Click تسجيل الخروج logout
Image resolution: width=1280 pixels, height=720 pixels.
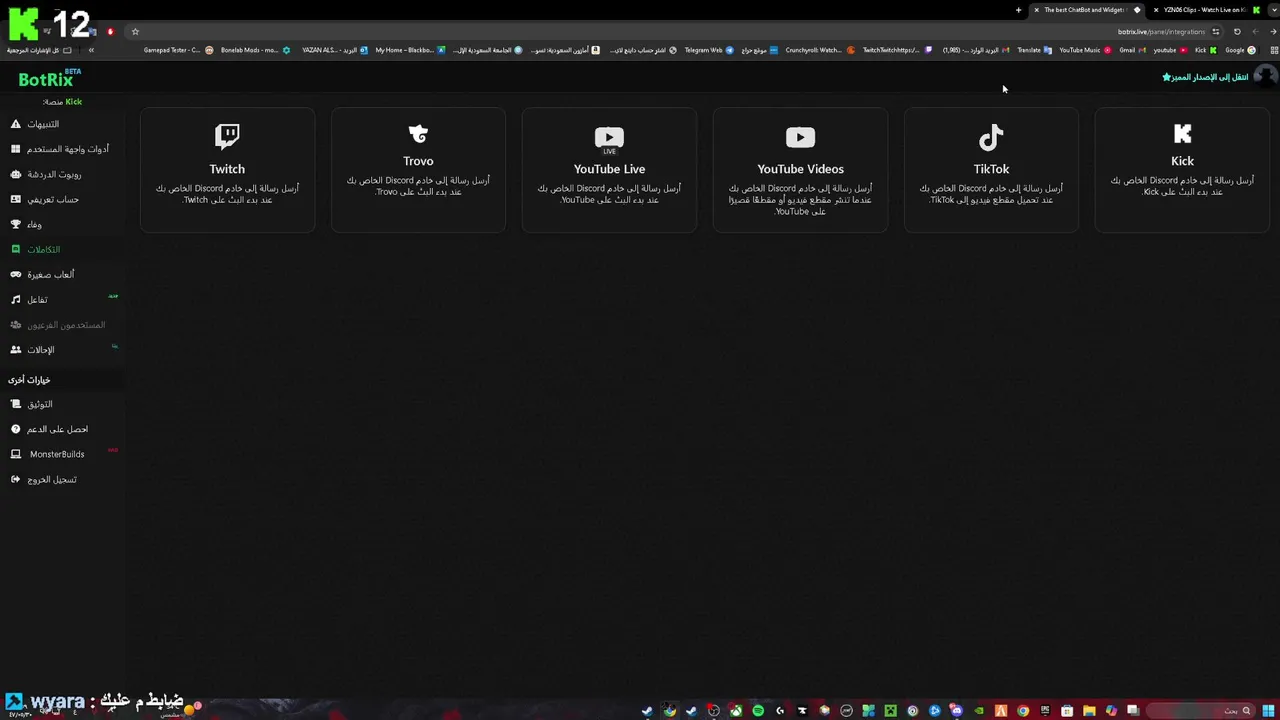43,479
